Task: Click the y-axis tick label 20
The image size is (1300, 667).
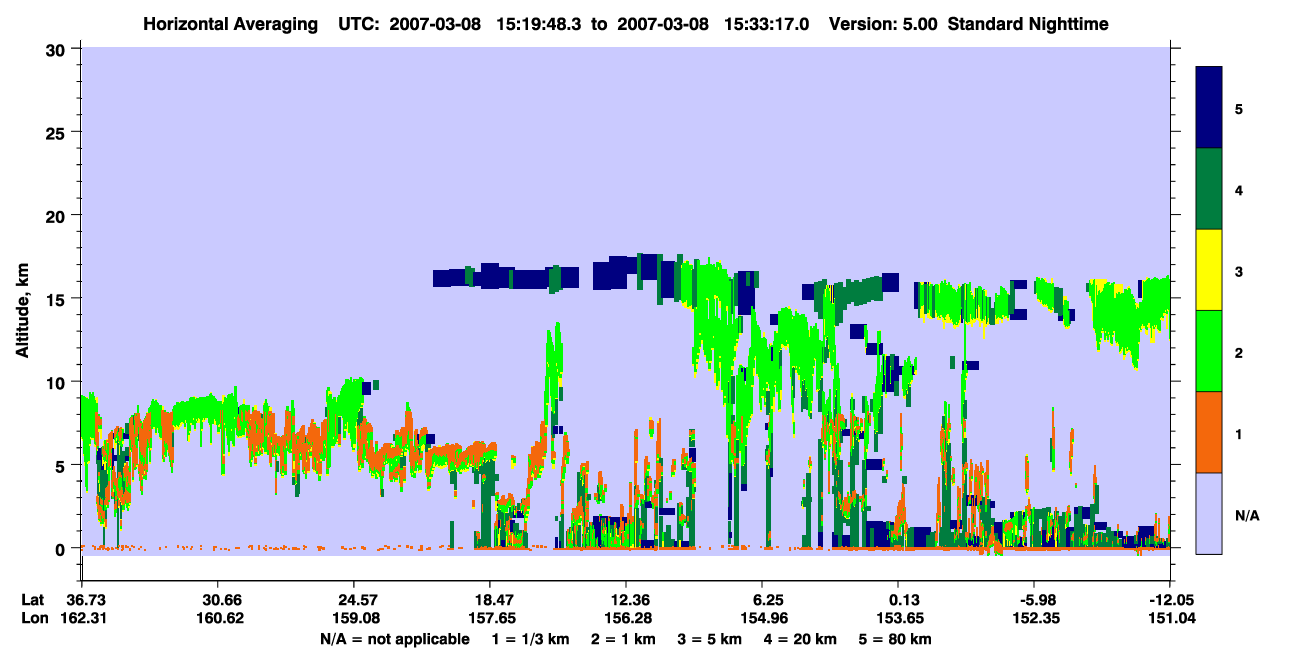Action: pos(58,216)
